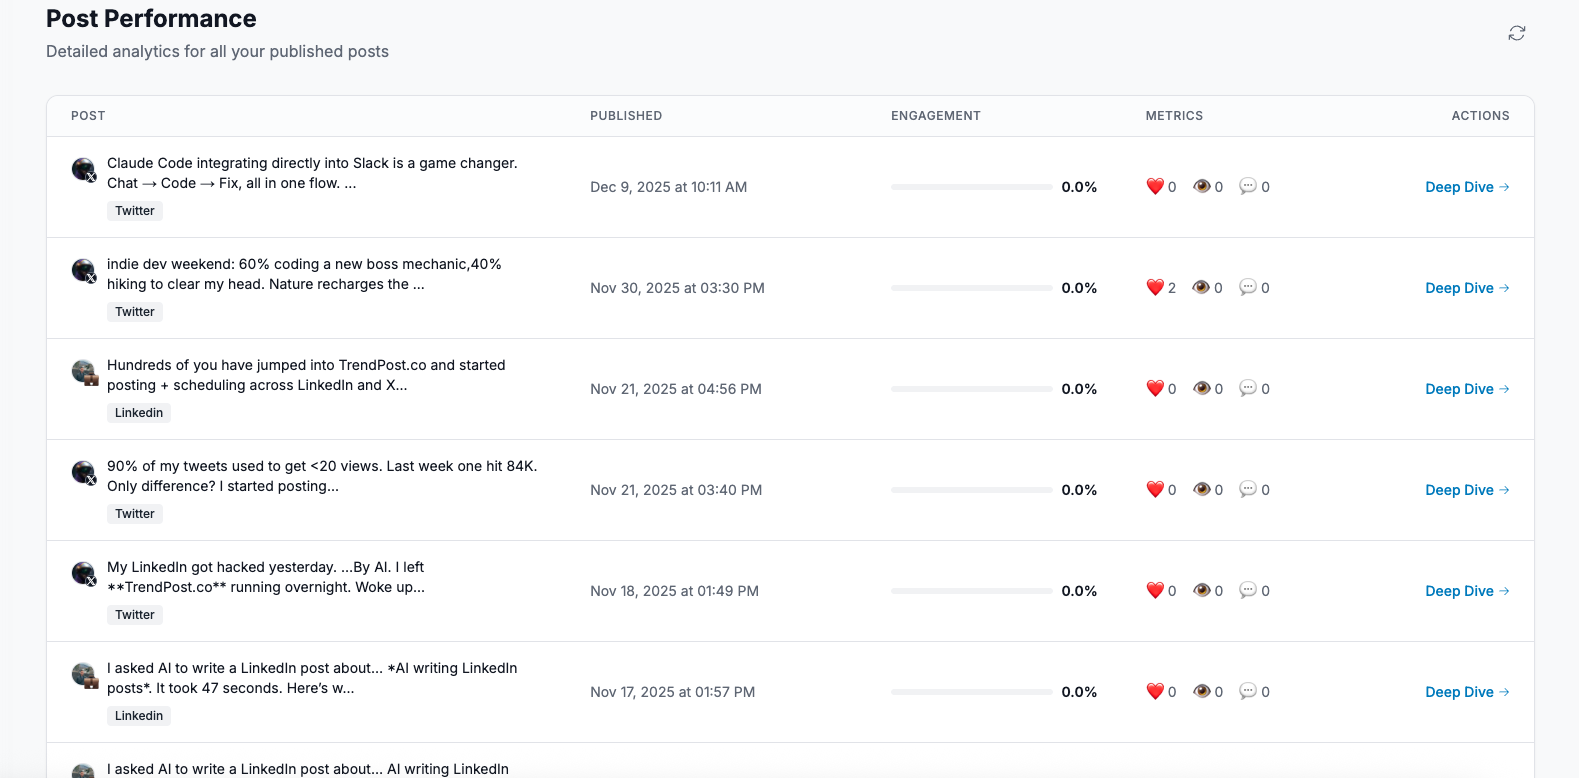Screen dimensions: 1579x778
Task: Click the Published column header
Action: (x=626, y=116)
